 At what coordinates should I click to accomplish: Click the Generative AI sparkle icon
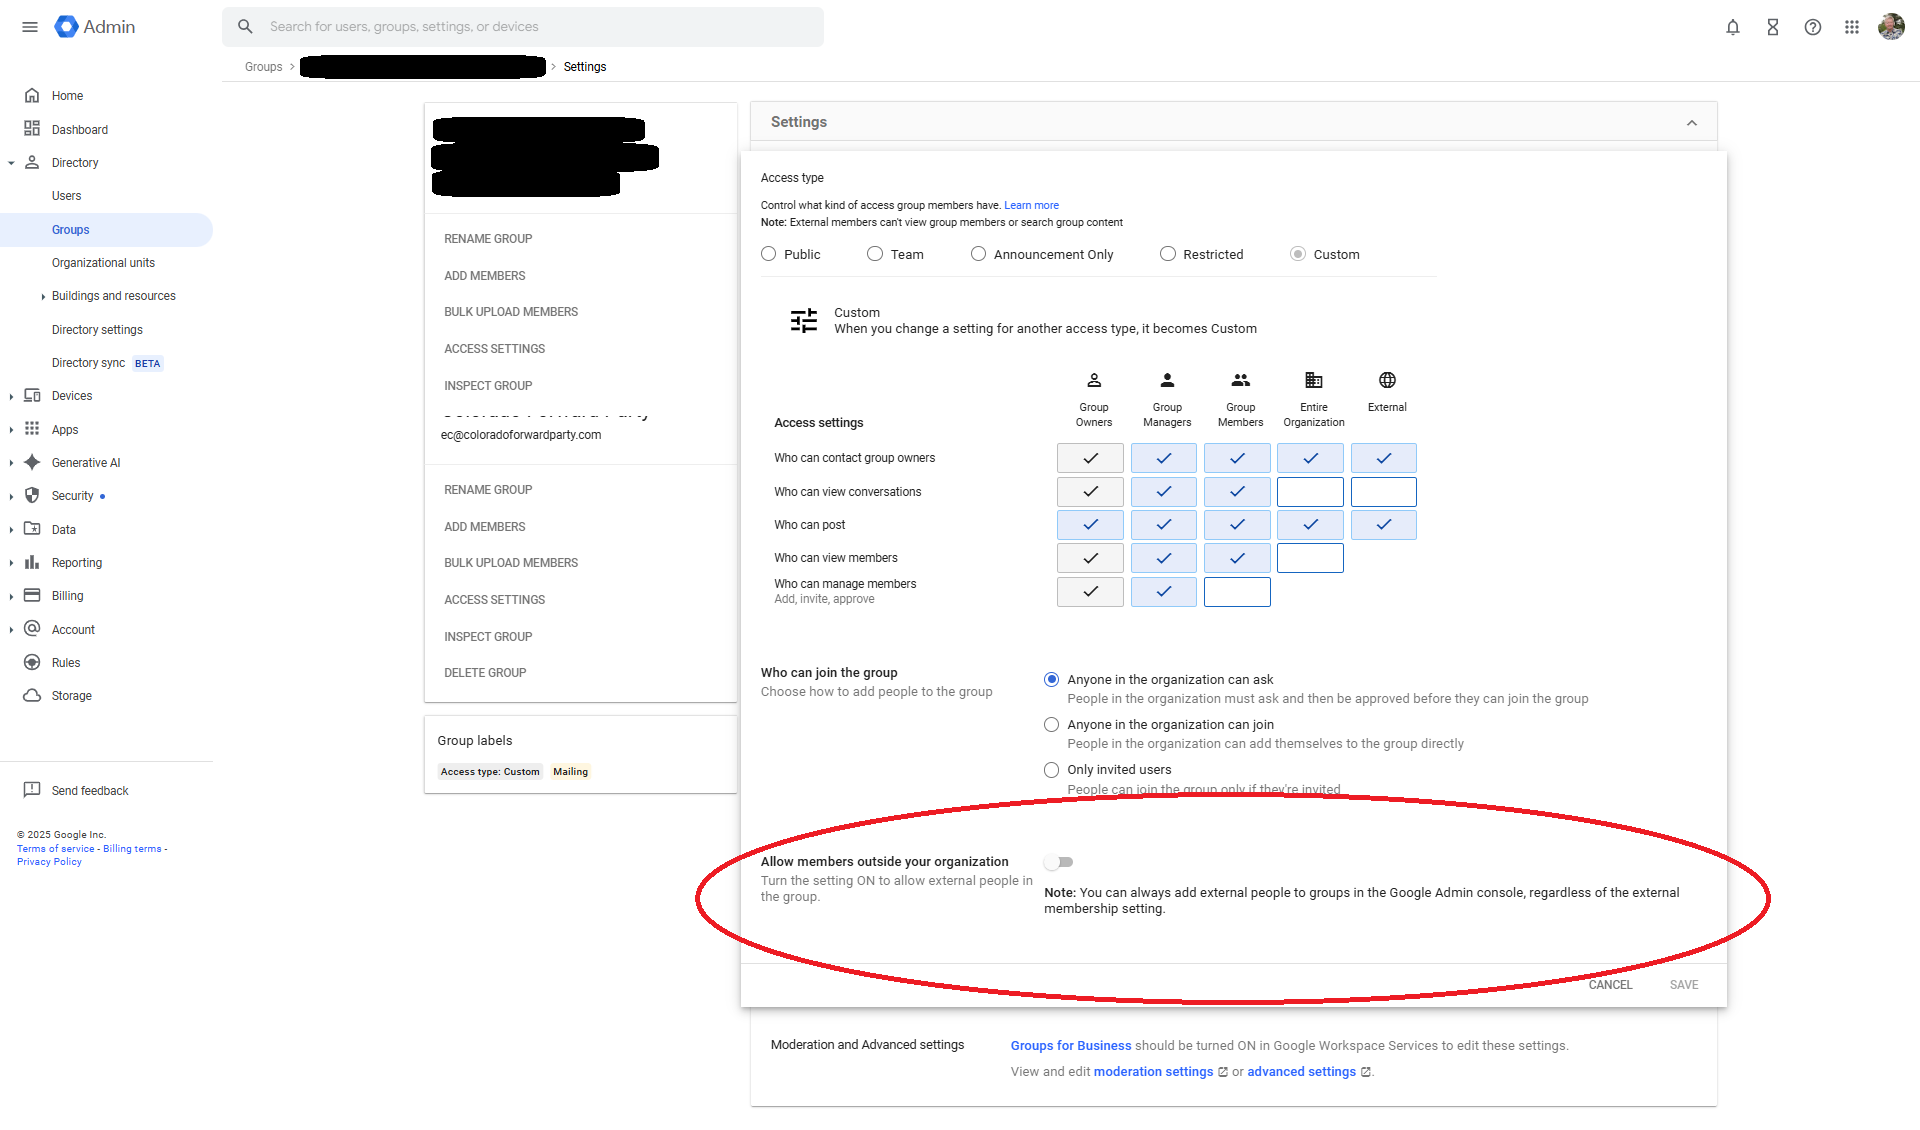32,462
